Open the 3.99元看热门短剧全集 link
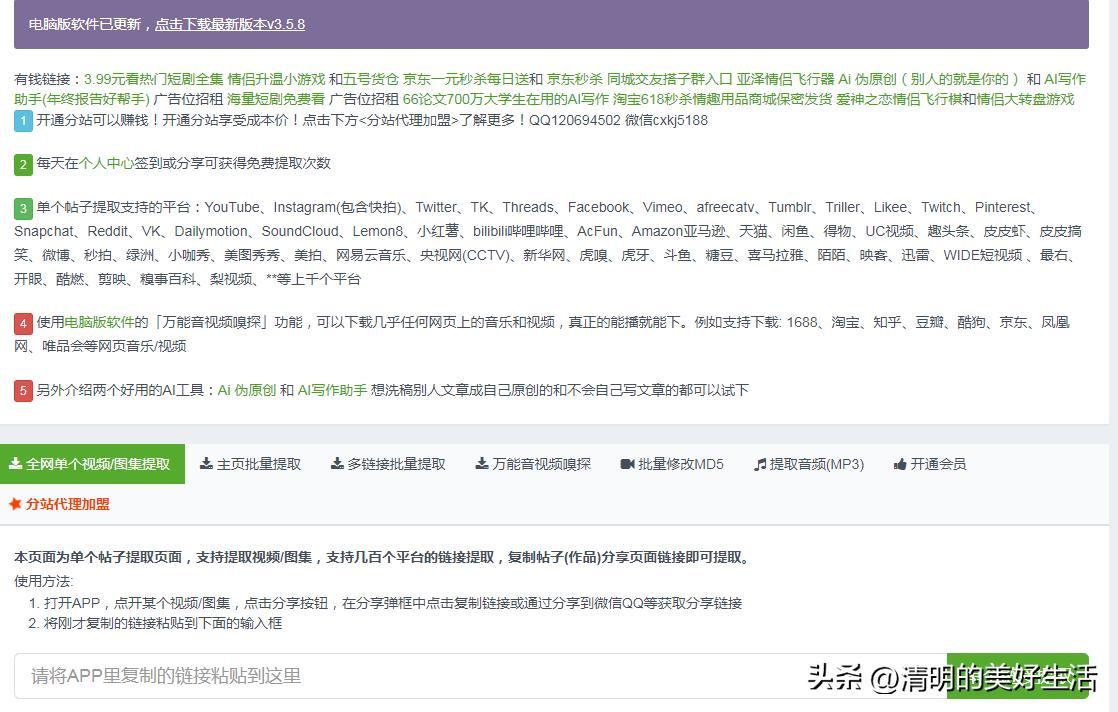The width and height of the screenshot is (1118, 712). 153,79
